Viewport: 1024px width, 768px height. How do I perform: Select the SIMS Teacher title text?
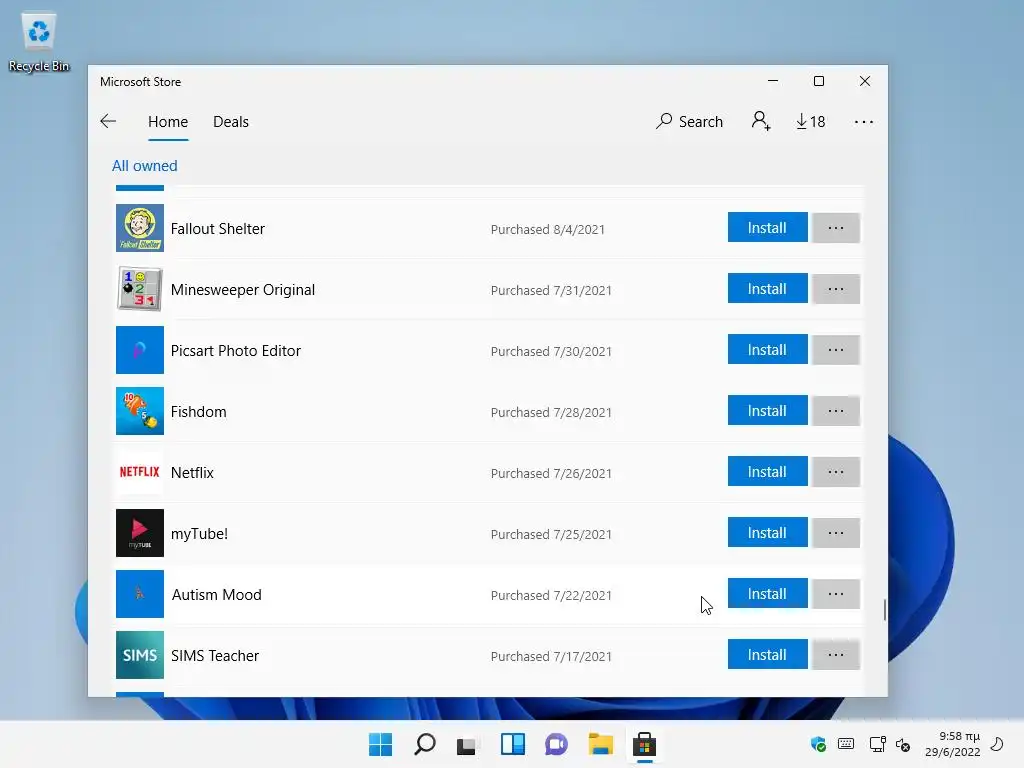pos(215,656)
